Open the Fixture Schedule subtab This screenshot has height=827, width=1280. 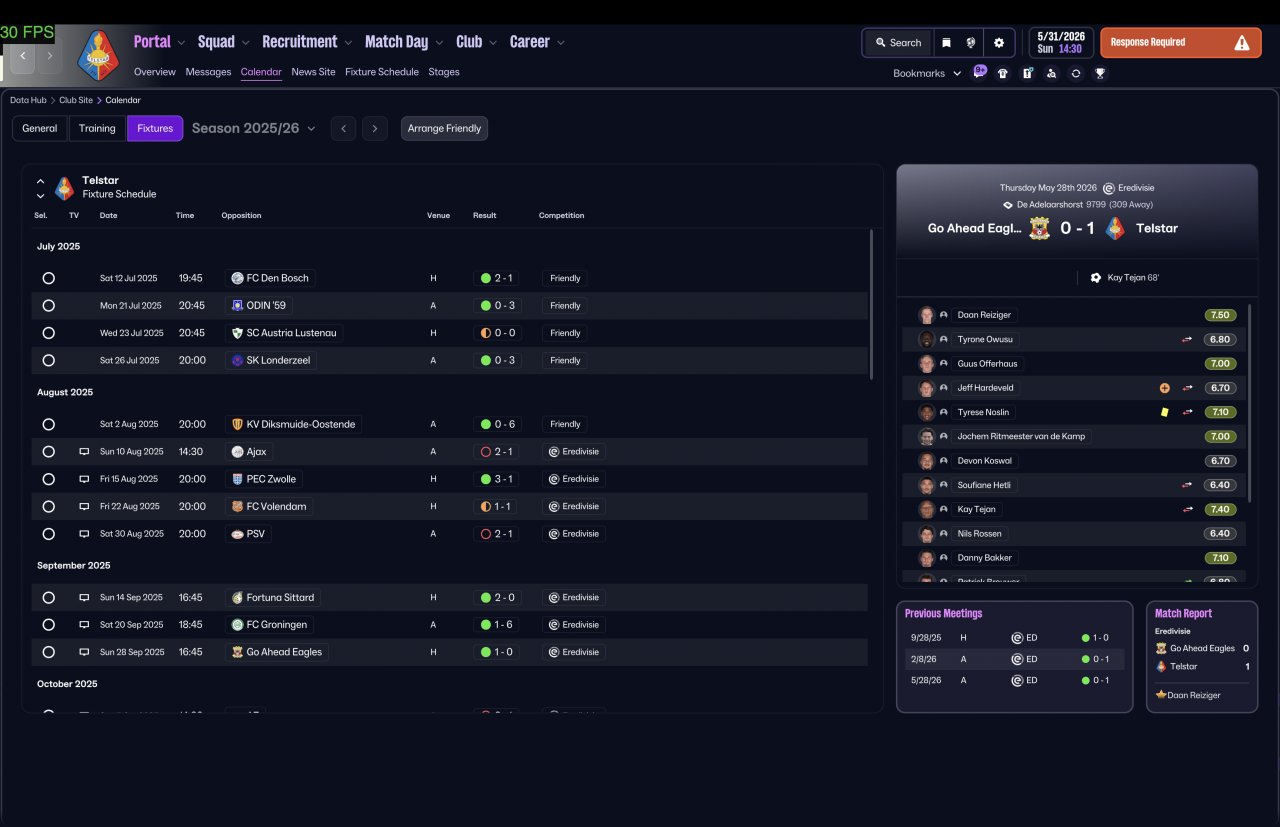[382, 72]
